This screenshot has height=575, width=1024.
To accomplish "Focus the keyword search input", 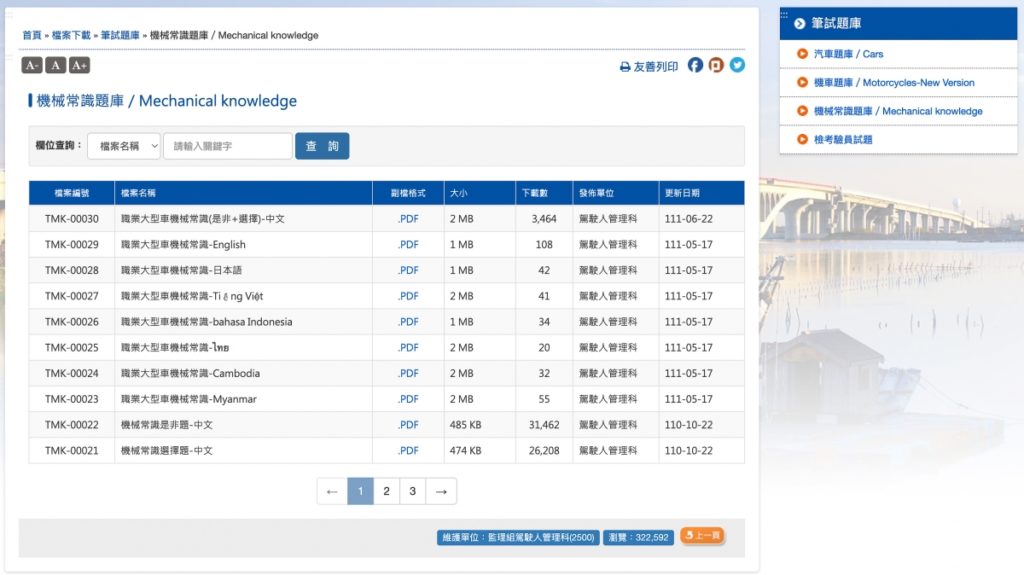I will click(x=227, y=146).
